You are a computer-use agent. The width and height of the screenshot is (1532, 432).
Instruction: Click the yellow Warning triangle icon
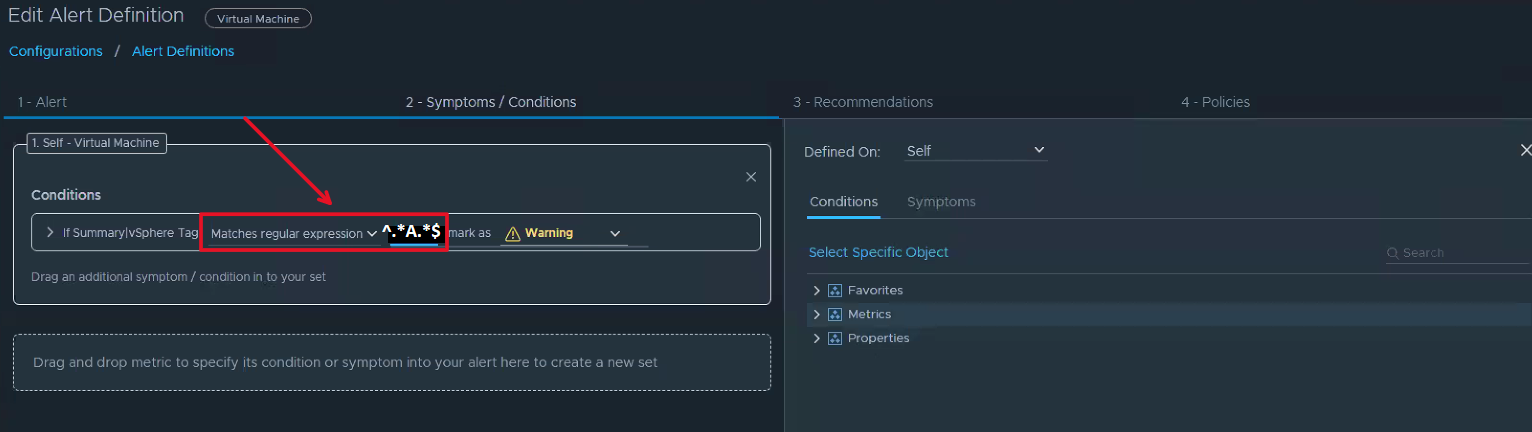click(x=513, y=233)
